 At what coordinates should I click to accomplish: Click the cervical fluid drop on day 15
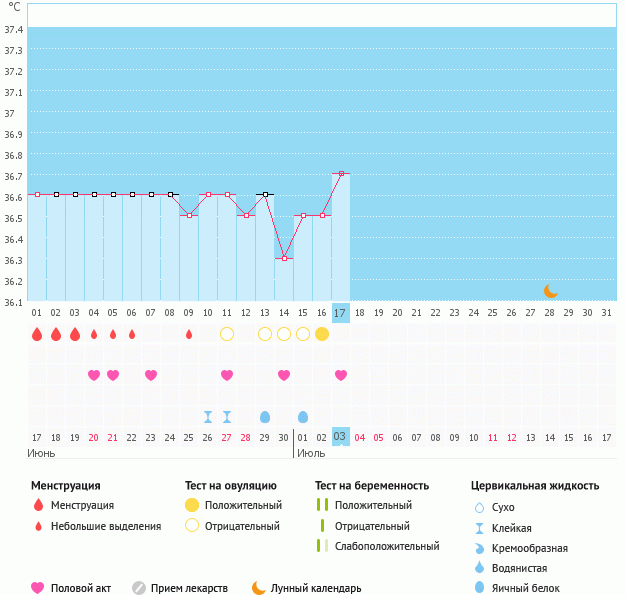[303, 417]
